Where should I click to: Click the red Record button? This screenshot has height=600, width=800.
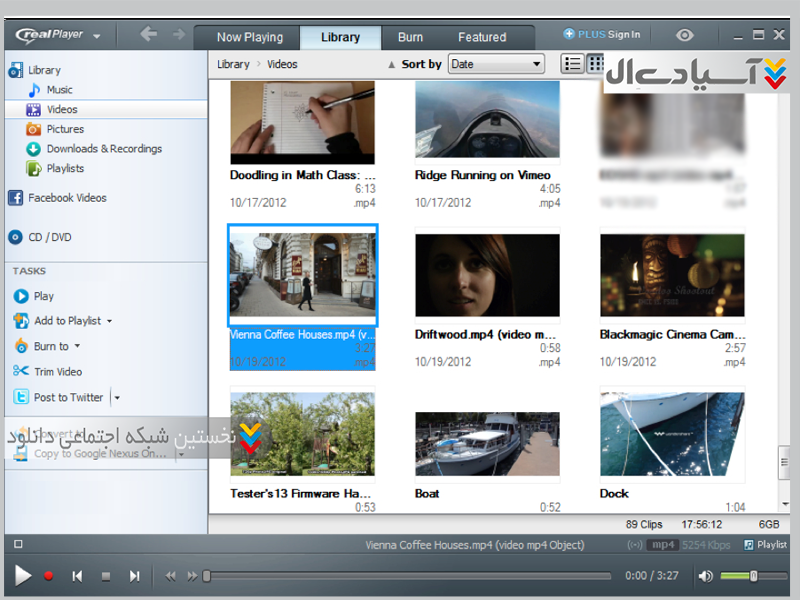(48, 576)
